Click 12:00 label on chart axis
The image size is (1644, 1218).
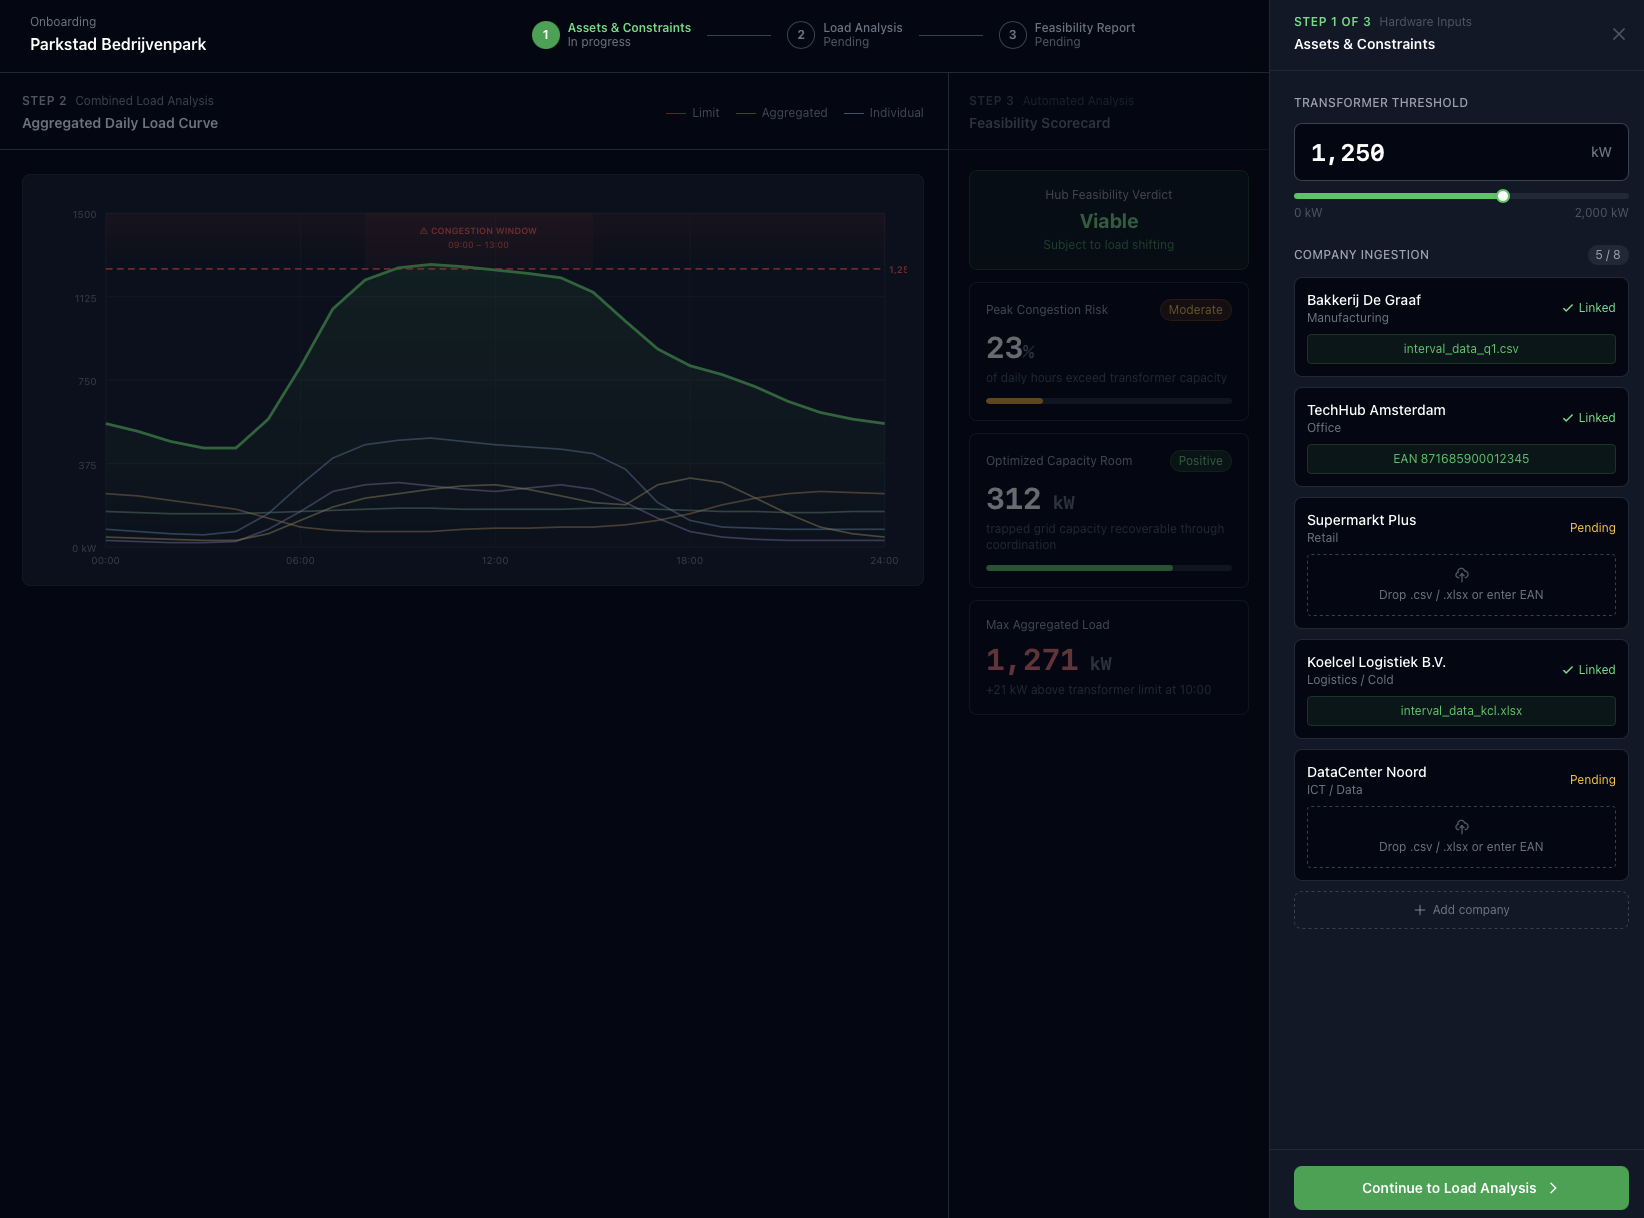tap(495, 561)
